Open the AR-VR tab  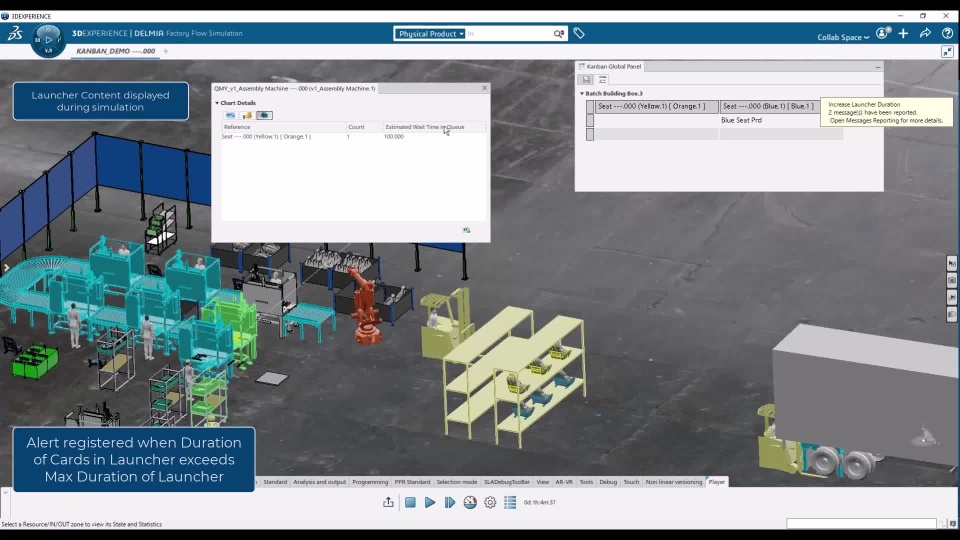564,482
